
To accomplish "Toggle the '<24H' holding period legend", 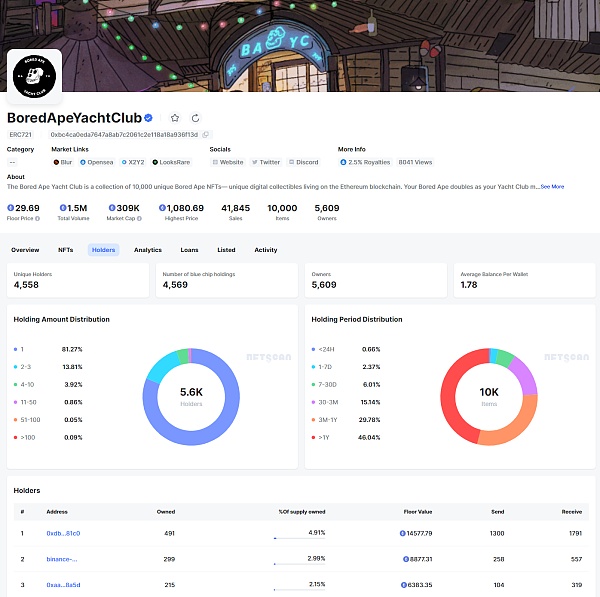I will [346, 349].
